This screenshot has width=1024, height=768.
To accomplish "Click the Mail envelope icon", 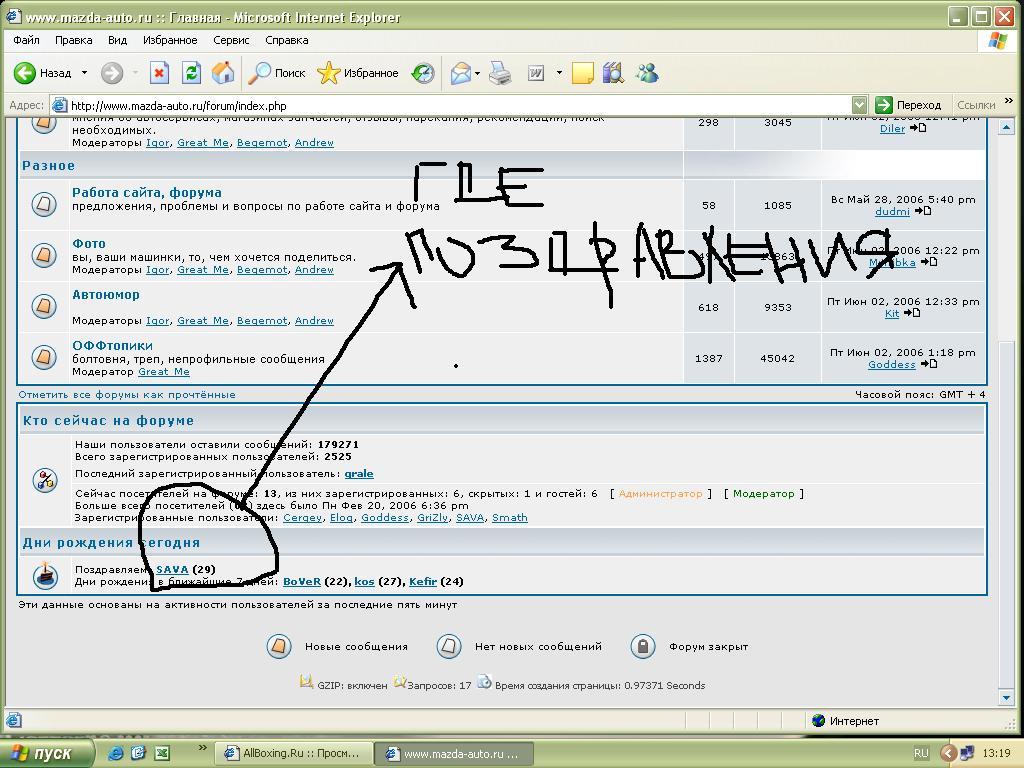I will (x=461, y=73).
